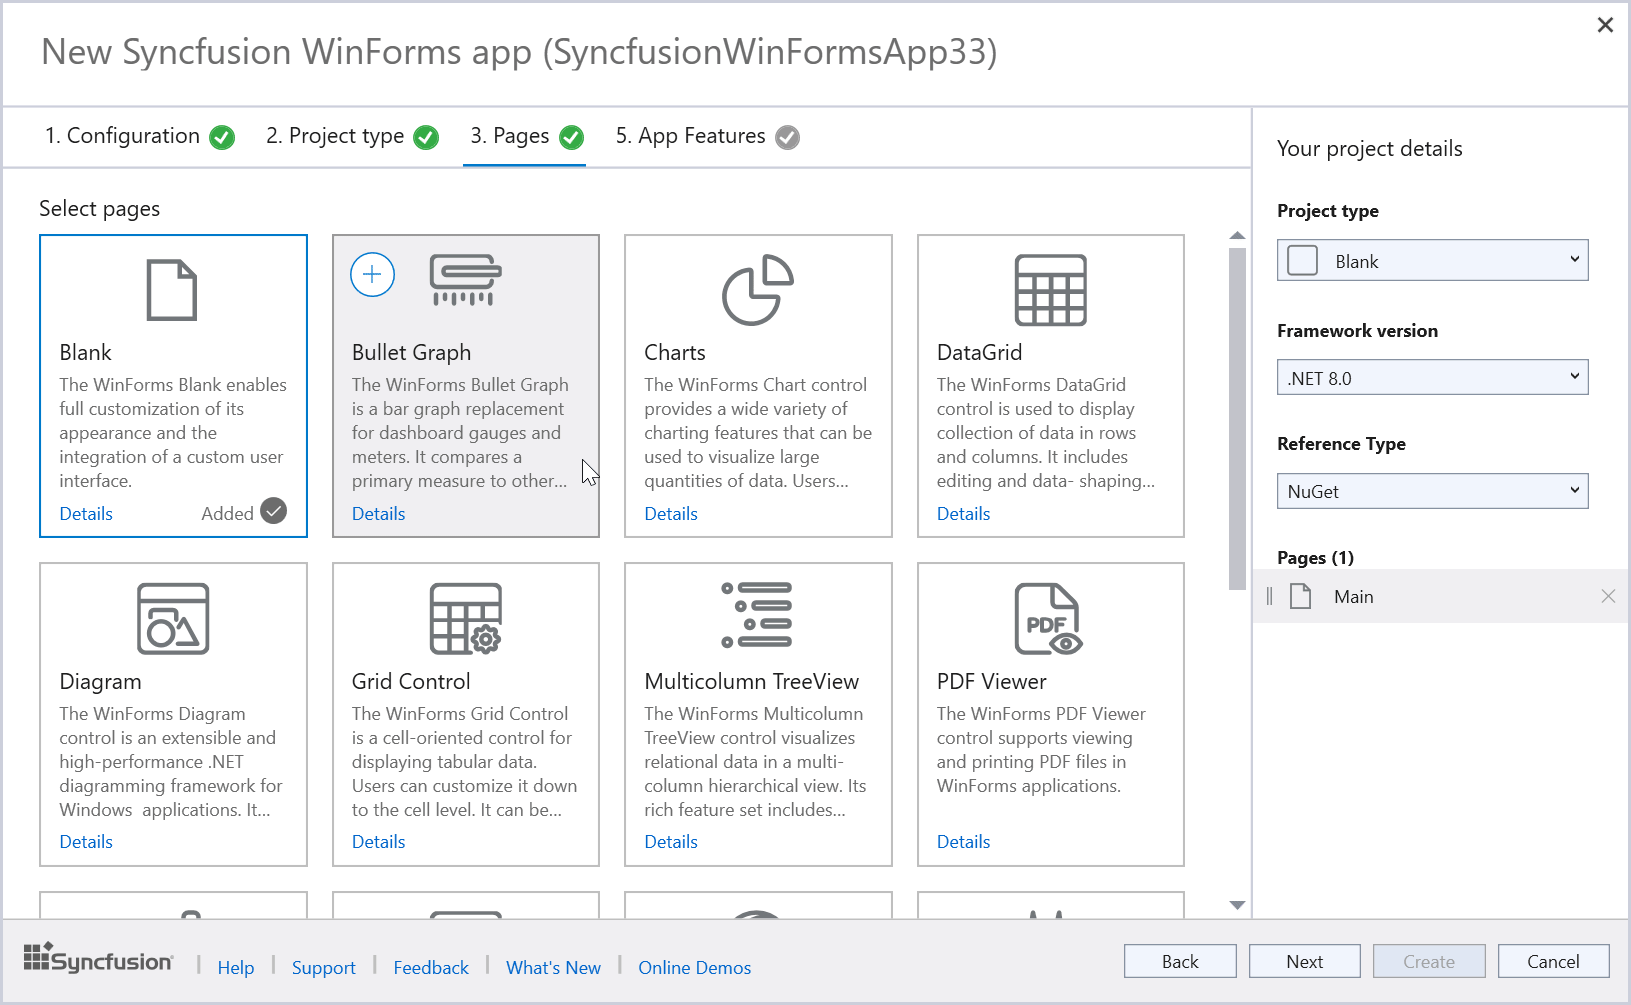Image resolution: width=1631 pixels, height=1005 pixels.
Task: Remove the Main page with X icon
Action: coord(1607,597)
